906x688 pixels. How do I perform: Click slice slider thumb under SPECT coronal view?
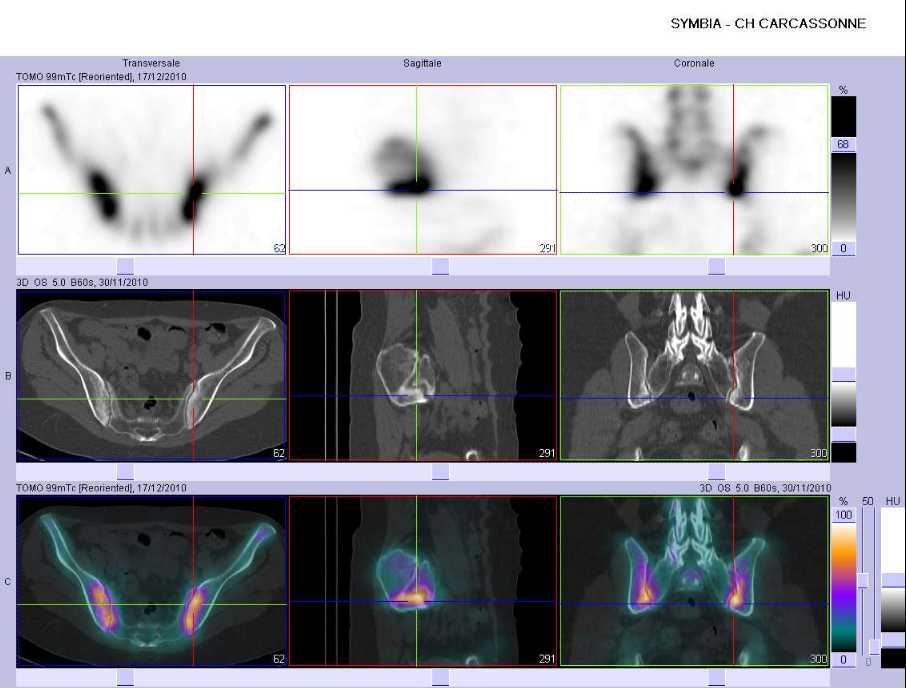click(x=716, y=266)
